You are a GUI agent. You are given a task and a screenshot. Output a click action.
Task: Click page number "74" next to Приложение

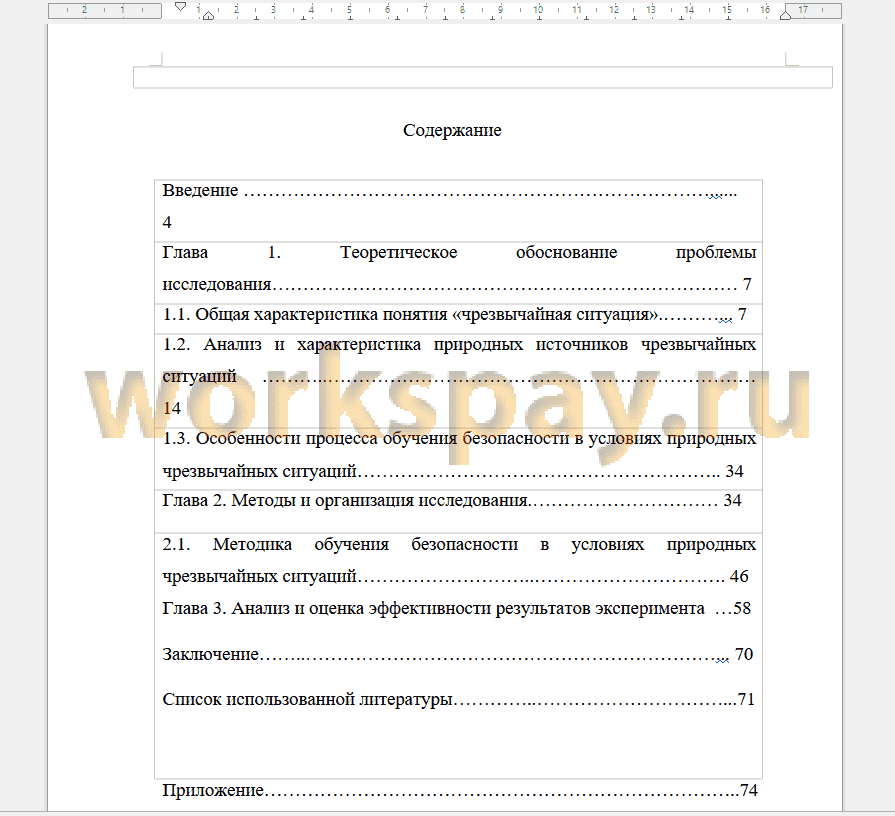coord(748,790)
